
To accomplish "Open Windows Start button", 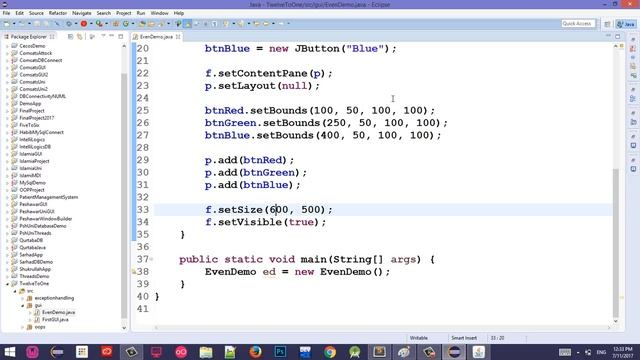I will coord(9,352).
